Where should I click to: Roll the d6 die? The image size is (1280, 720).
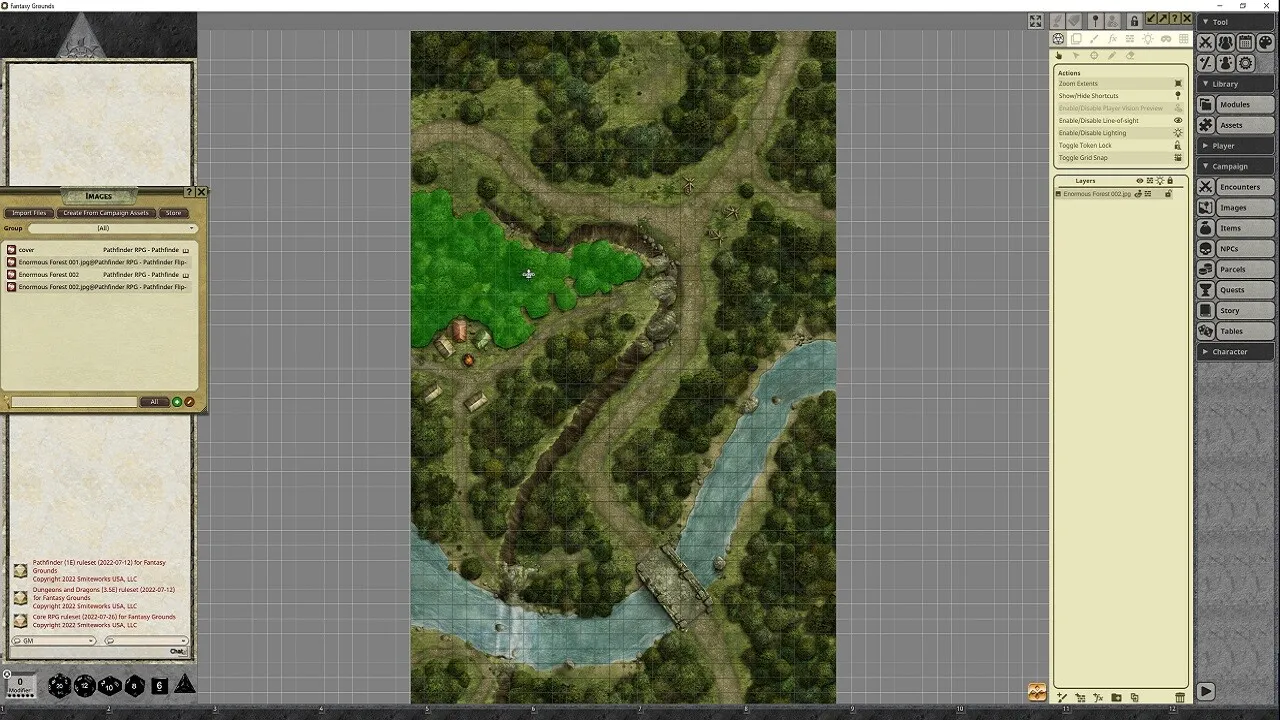point(159,685)
